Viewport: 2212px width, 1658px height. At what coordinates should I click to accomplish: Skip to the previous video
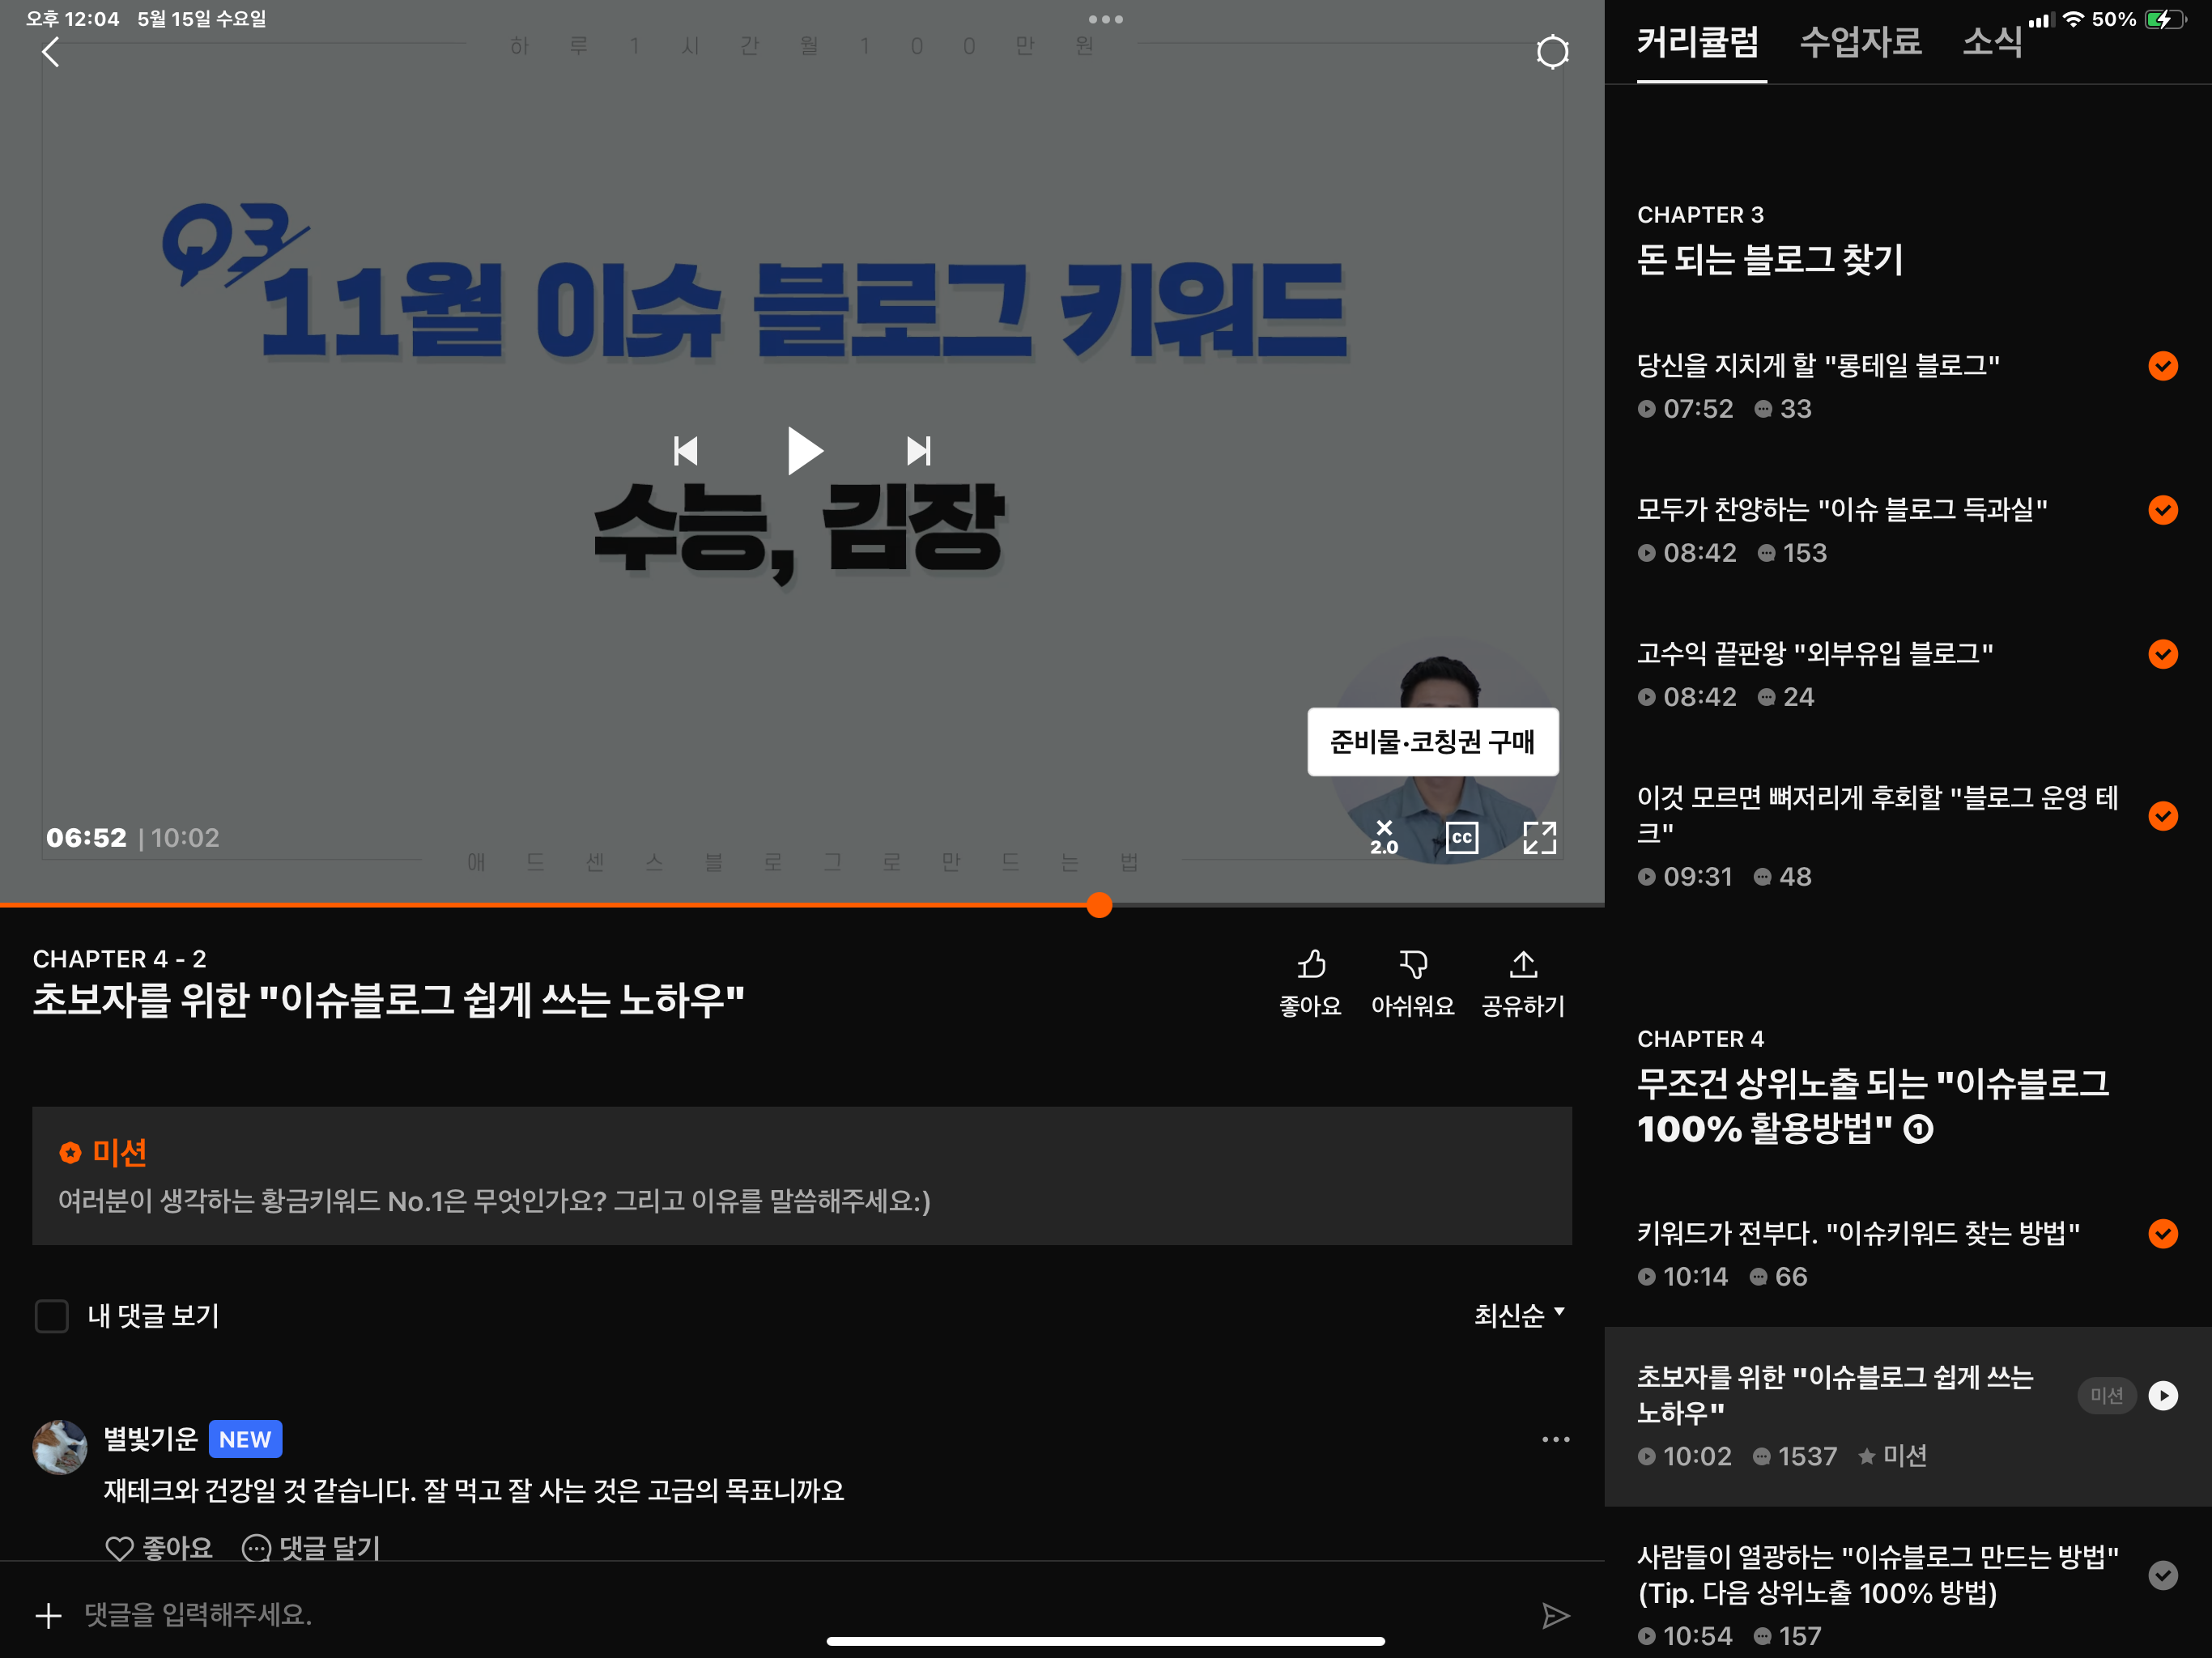(x=686, y=451)
